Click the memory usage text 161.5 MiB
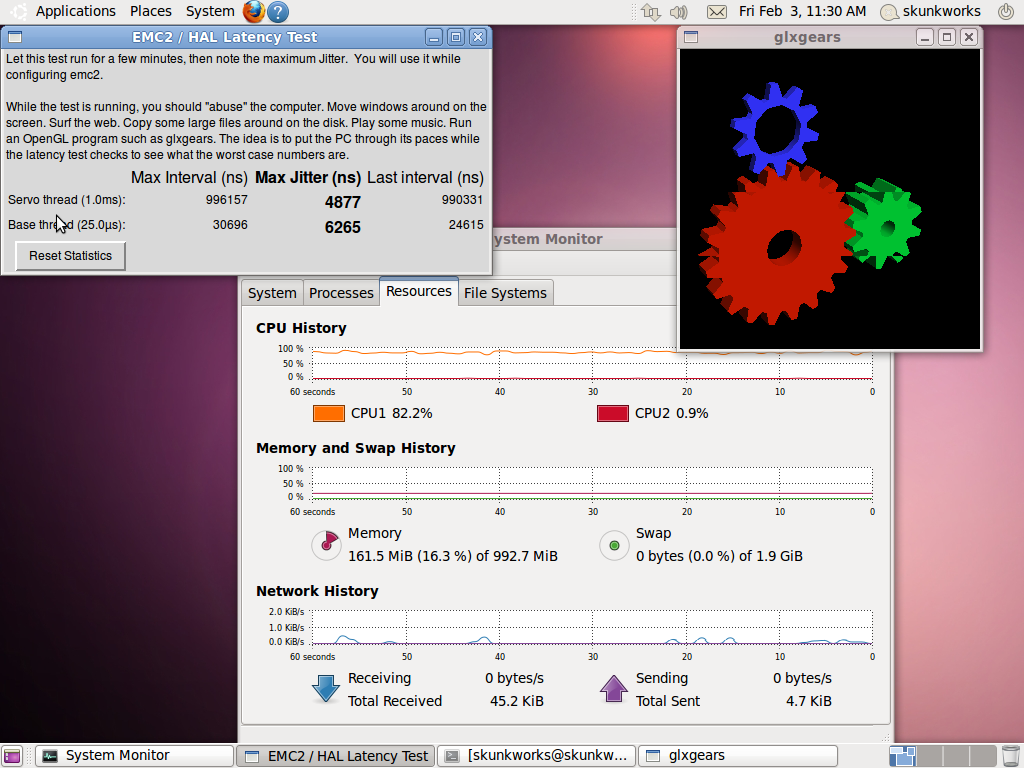This screenshot has height=768, width=1024. pyautogui.click(x=453, y=556)
